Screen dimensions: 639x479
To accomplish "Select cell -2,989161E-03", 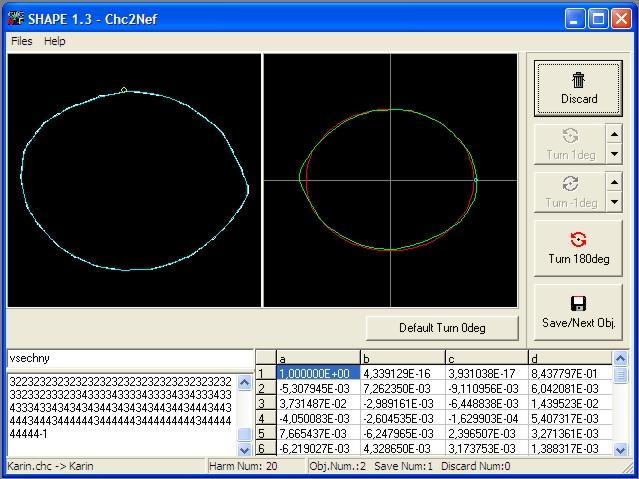I will pos(403,404).
